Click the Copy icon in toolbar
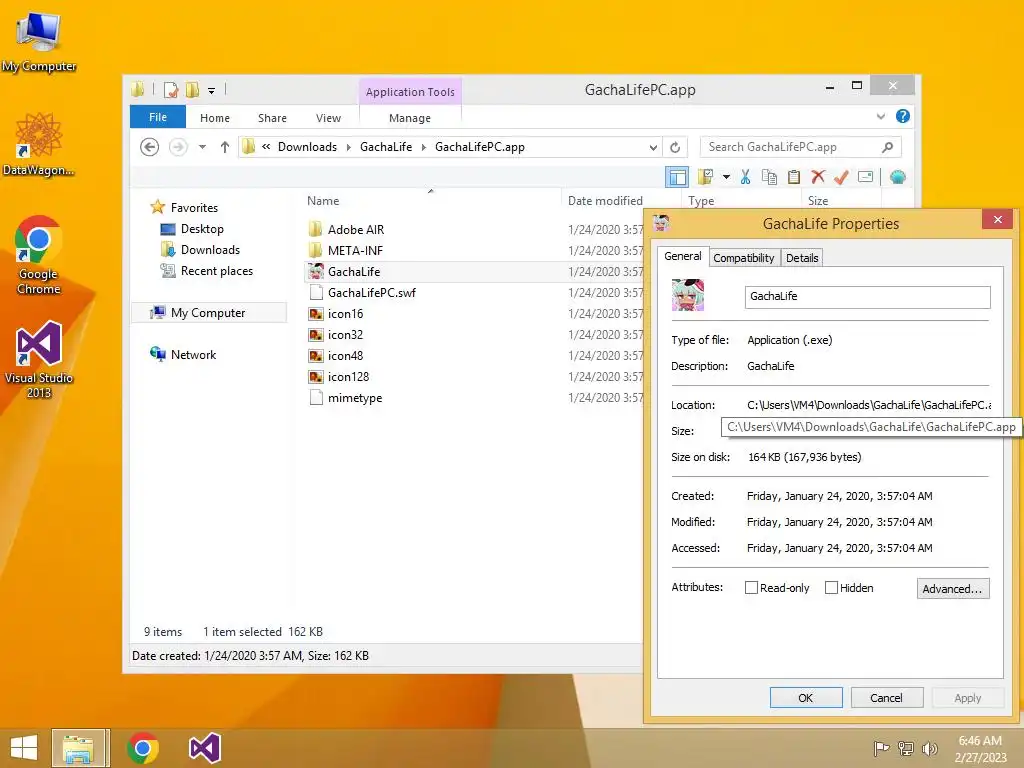The image size is (1024, 768). [769, 177]
